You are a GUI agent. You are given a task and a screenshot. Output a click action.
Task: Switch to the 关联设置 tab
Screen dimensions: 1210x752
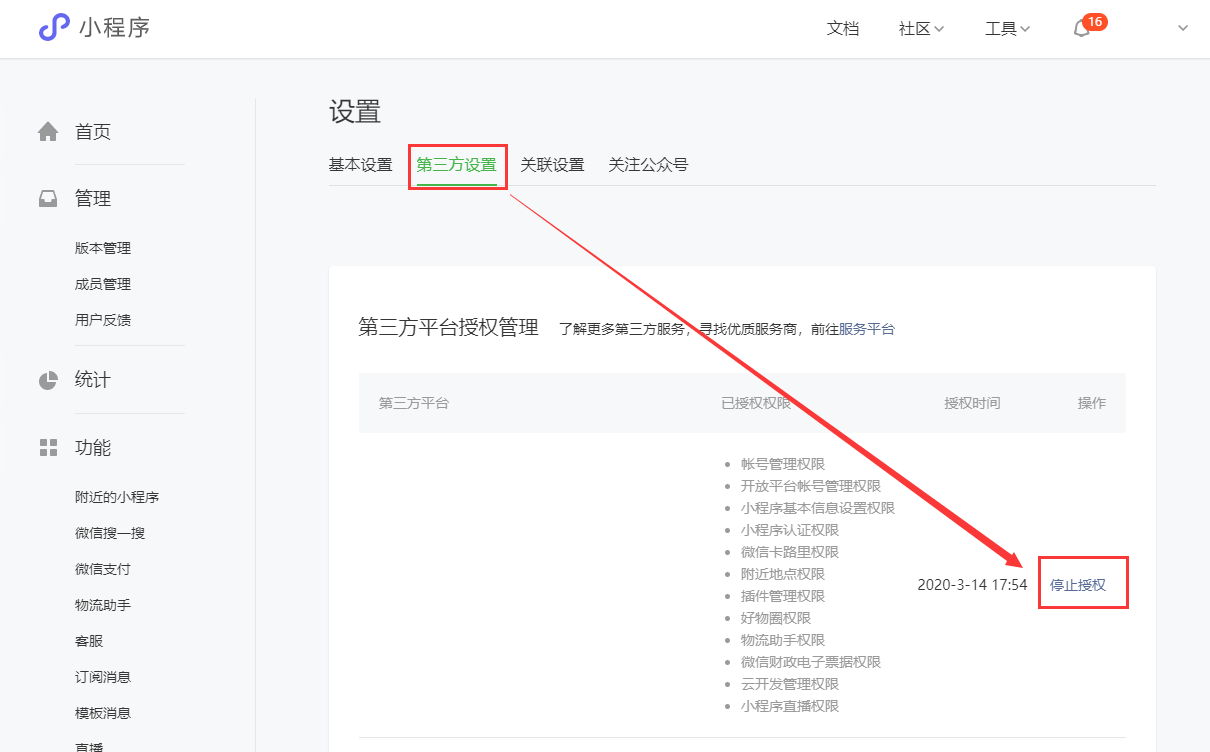point(552,165)
